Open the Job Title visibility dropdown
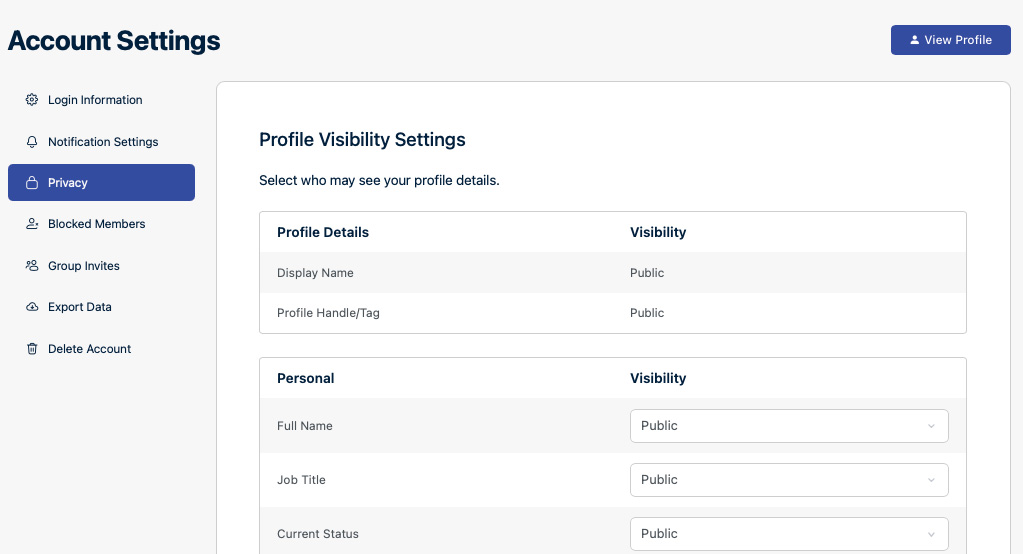The width and height of the screenshot is (1023, 554). (789, 480)
